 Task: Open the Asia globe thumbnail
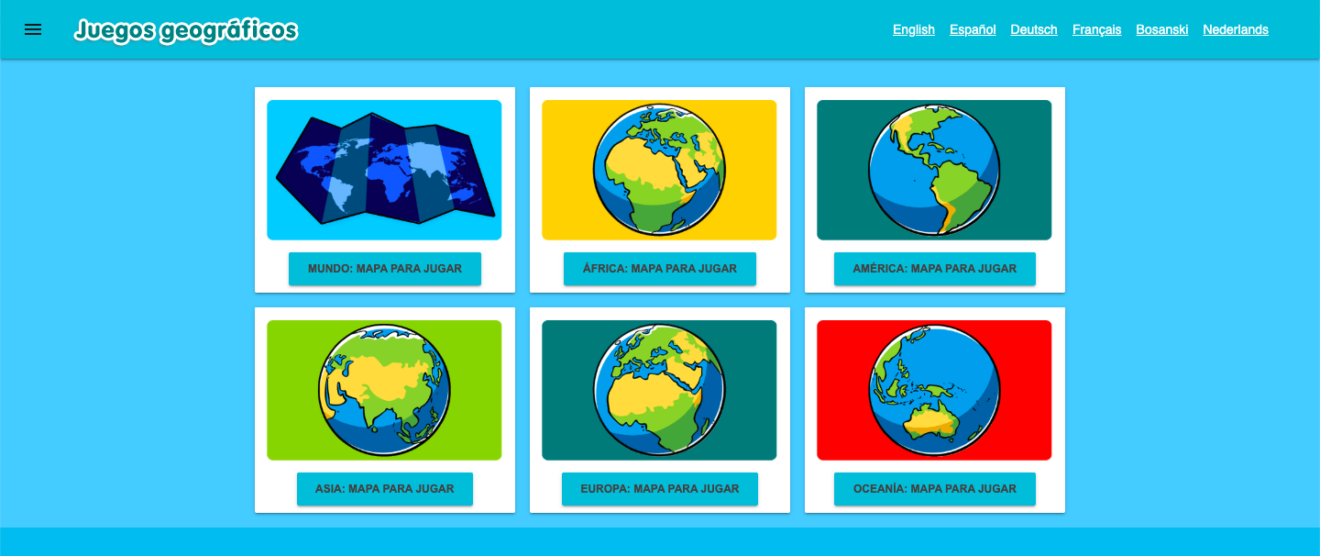pyautogui.click(x=384, y=390)
